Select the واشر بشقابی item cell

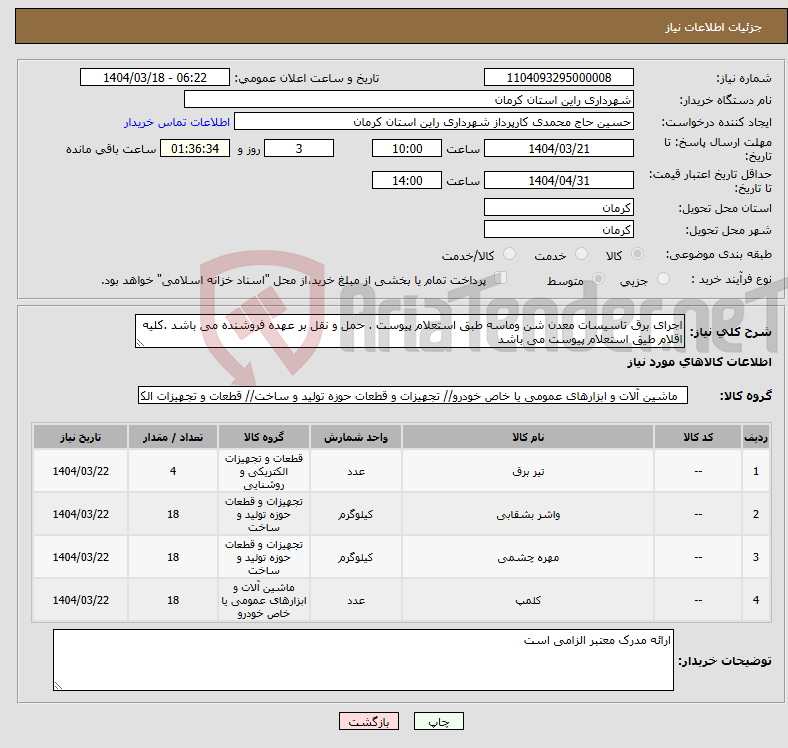[528, 514]
